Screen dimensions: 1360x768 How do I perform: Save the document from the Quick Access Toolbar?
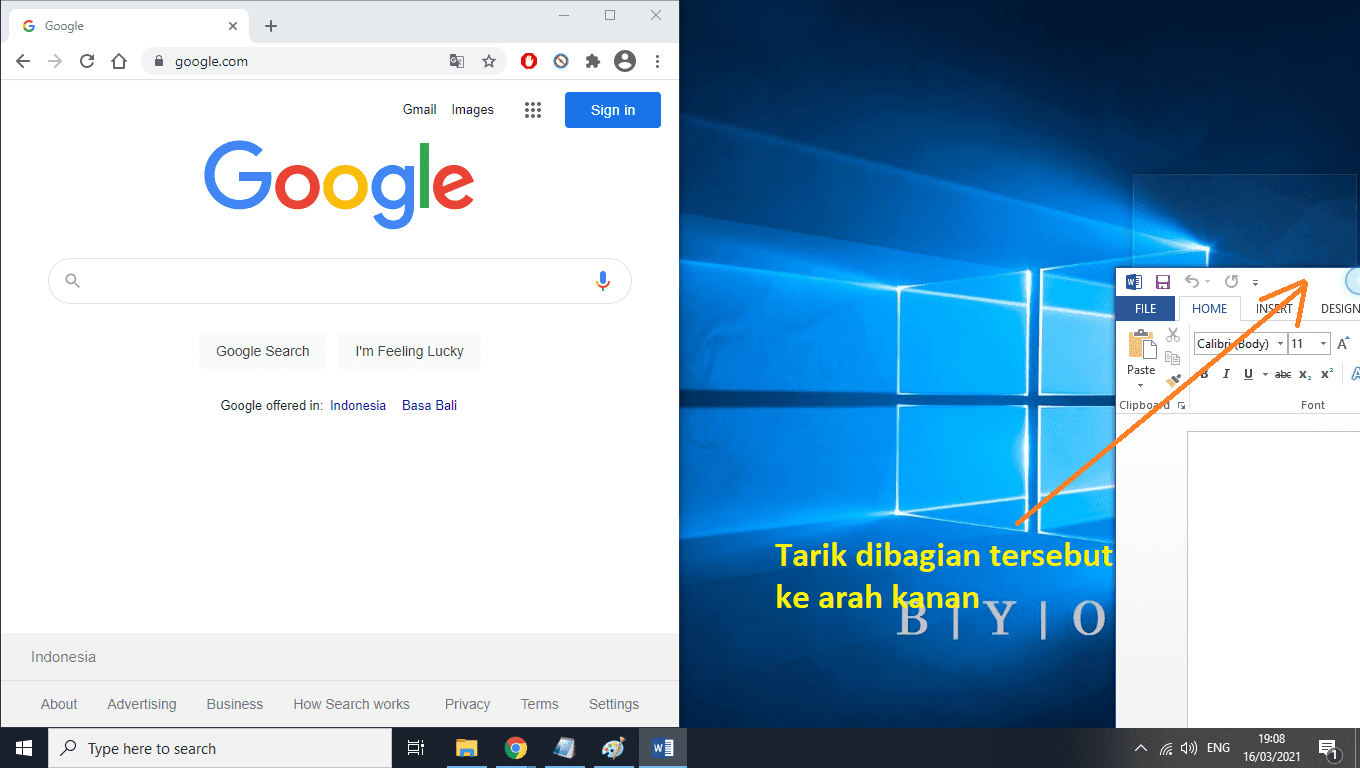pyautogui.click(x=1162, y=282)
